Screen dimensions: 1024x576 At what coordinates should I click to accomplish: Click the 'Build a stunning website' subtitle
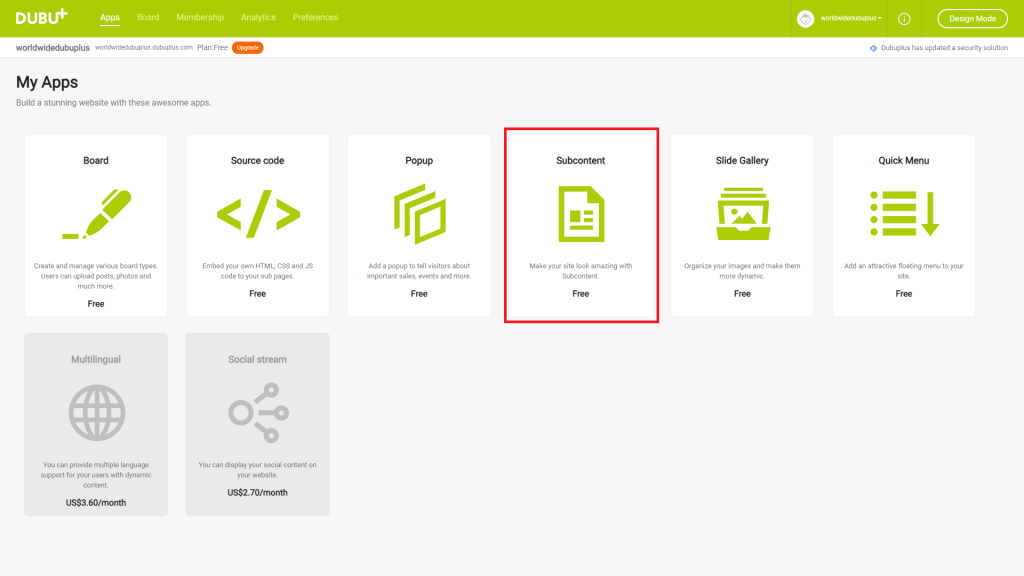(x=114, y=103)
